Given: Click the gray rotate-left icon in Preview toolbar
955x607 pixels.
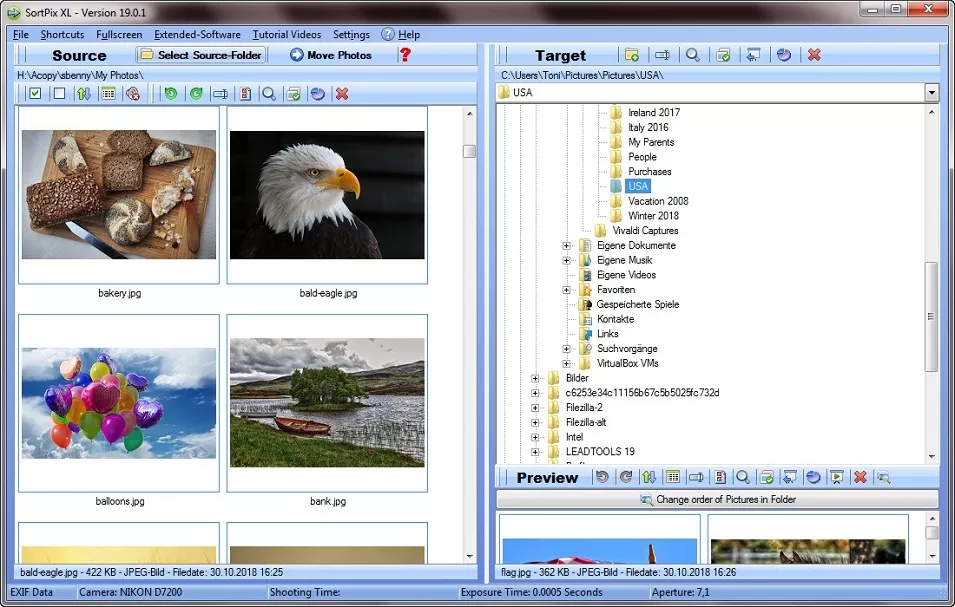Looking at the screenshot, I should click(x=602, y=477).
